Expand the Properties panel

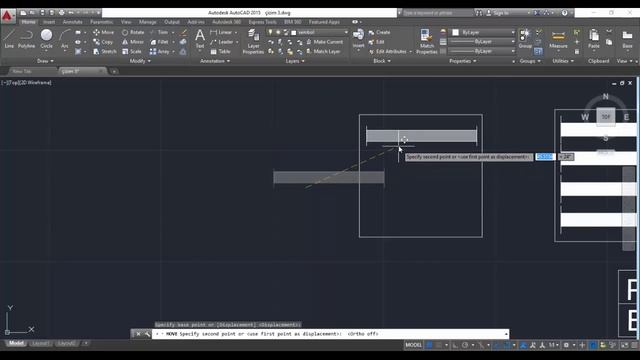click(x=463, y=61)
